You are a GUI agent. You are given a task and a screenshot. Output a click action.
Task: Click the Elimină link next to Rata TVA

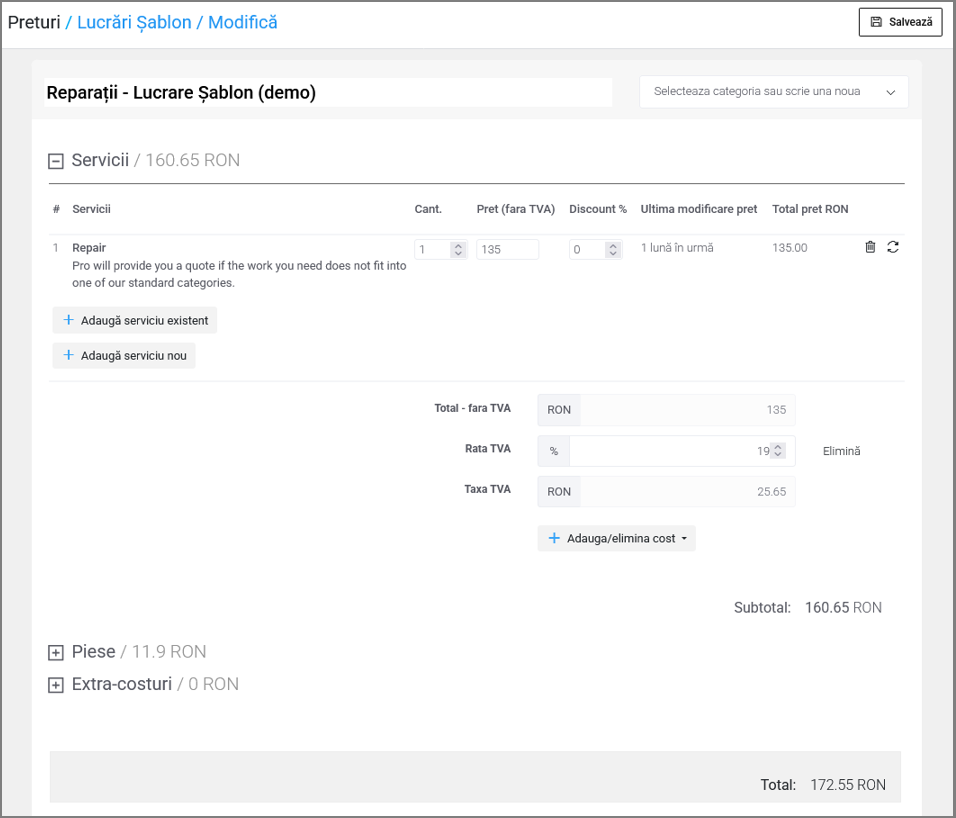[841, 451]
